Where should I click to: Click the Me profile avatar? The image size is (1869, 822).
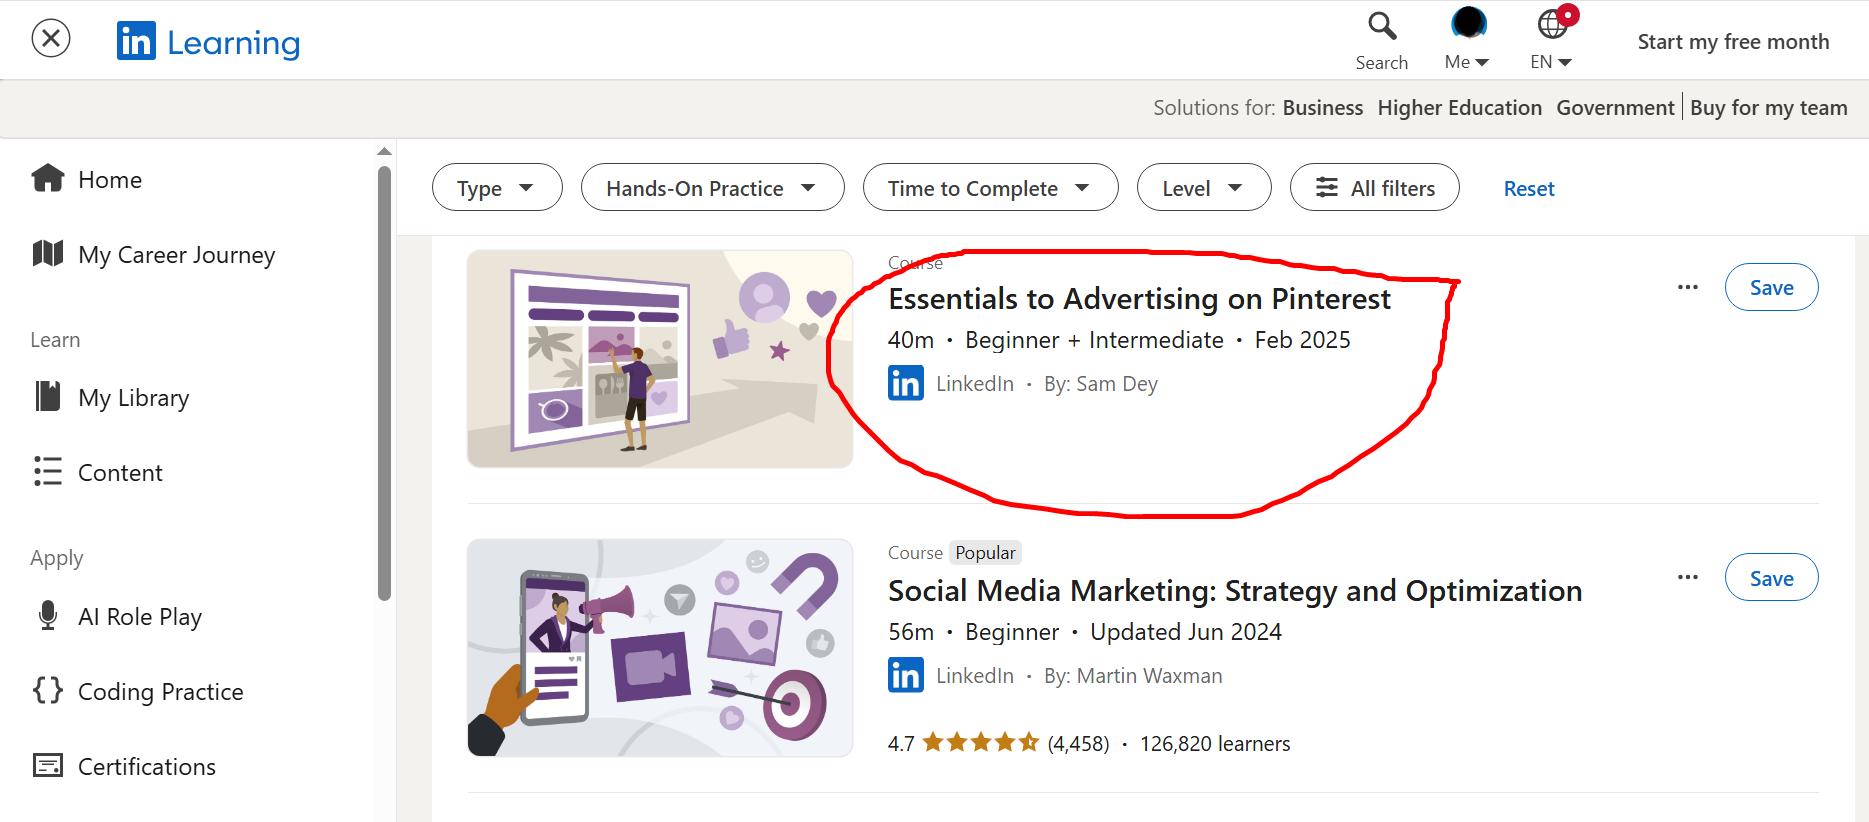click(x=1468, y=24)
